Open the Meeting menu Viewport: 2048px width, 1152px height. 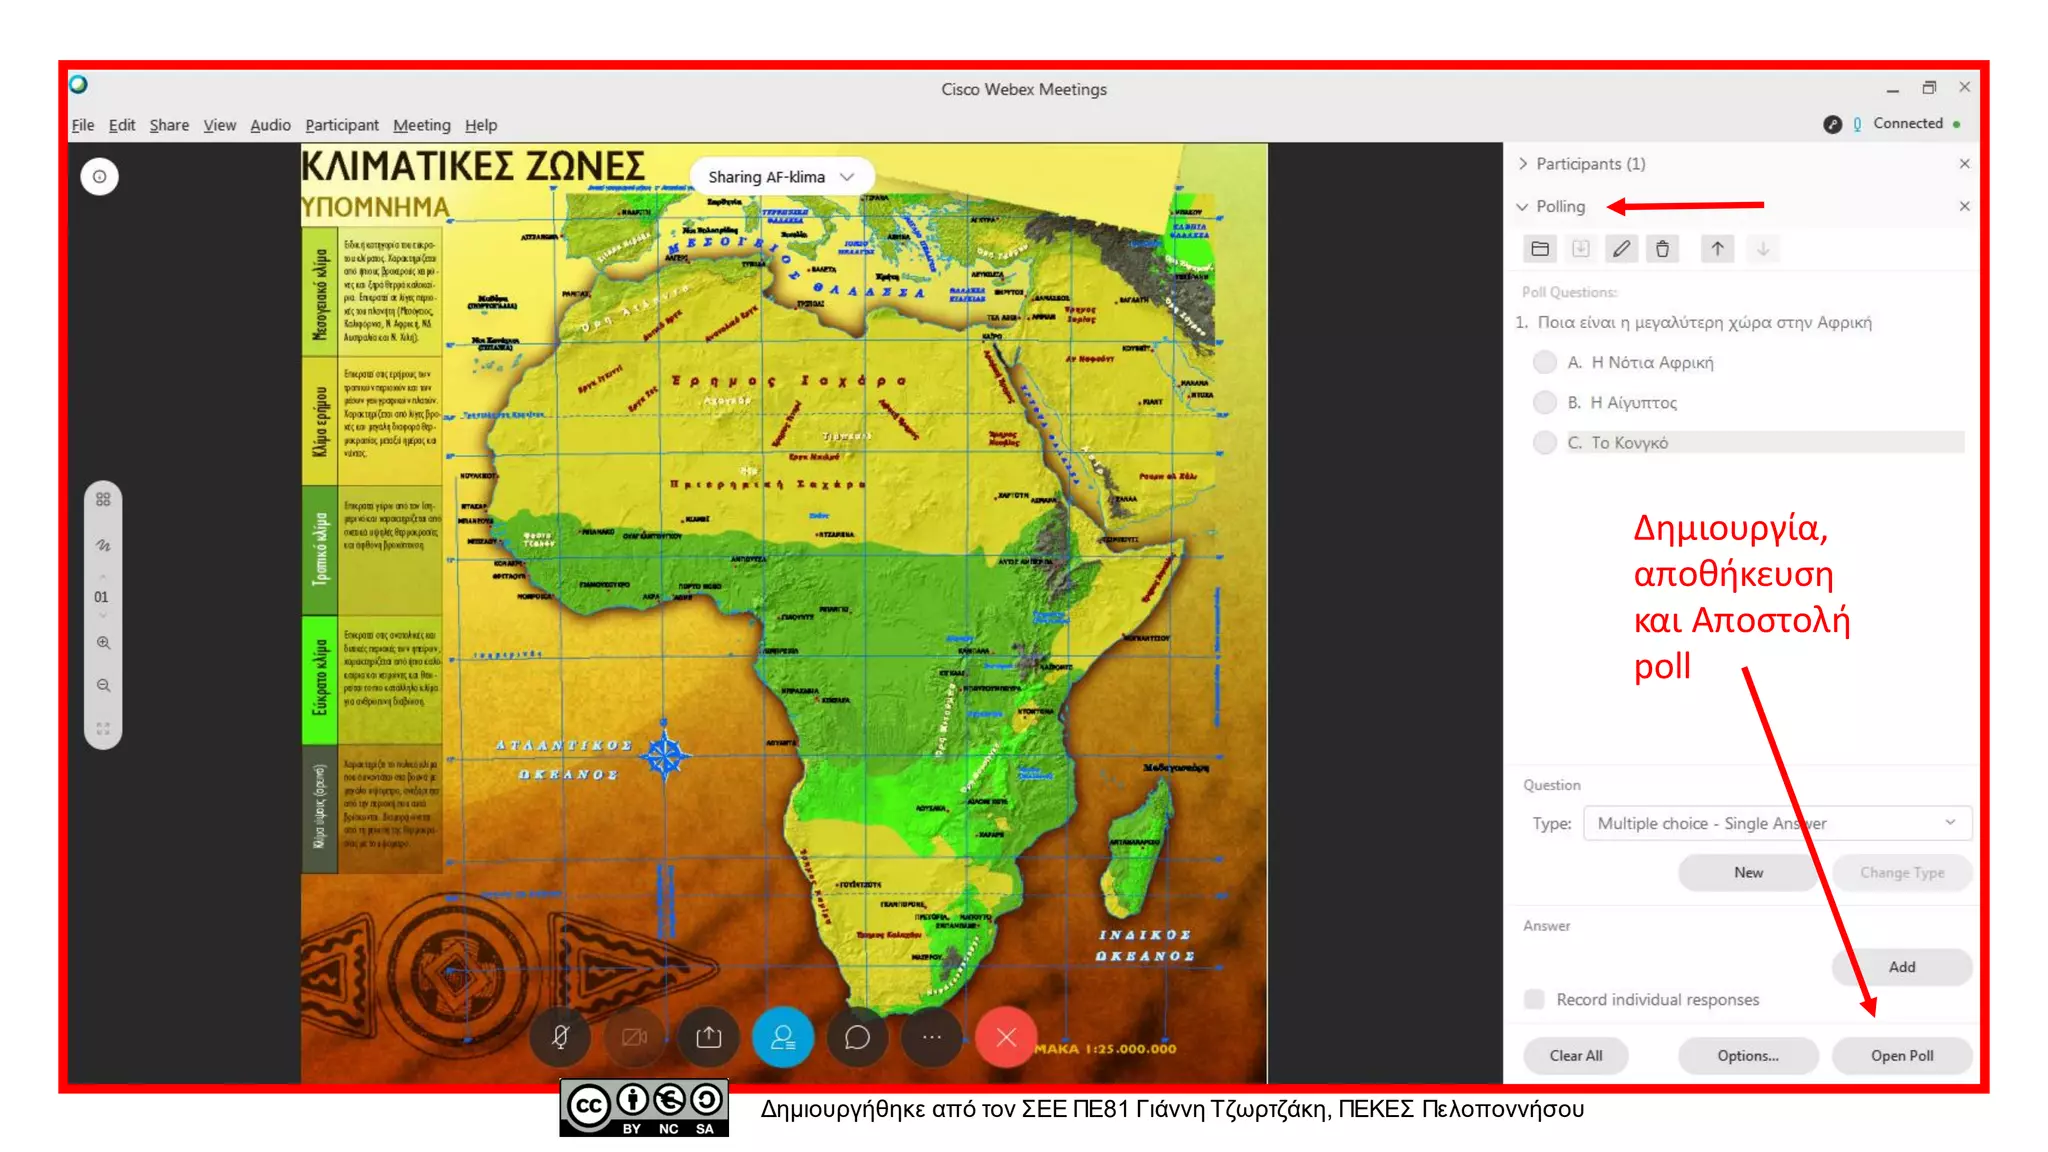point(421,125)
